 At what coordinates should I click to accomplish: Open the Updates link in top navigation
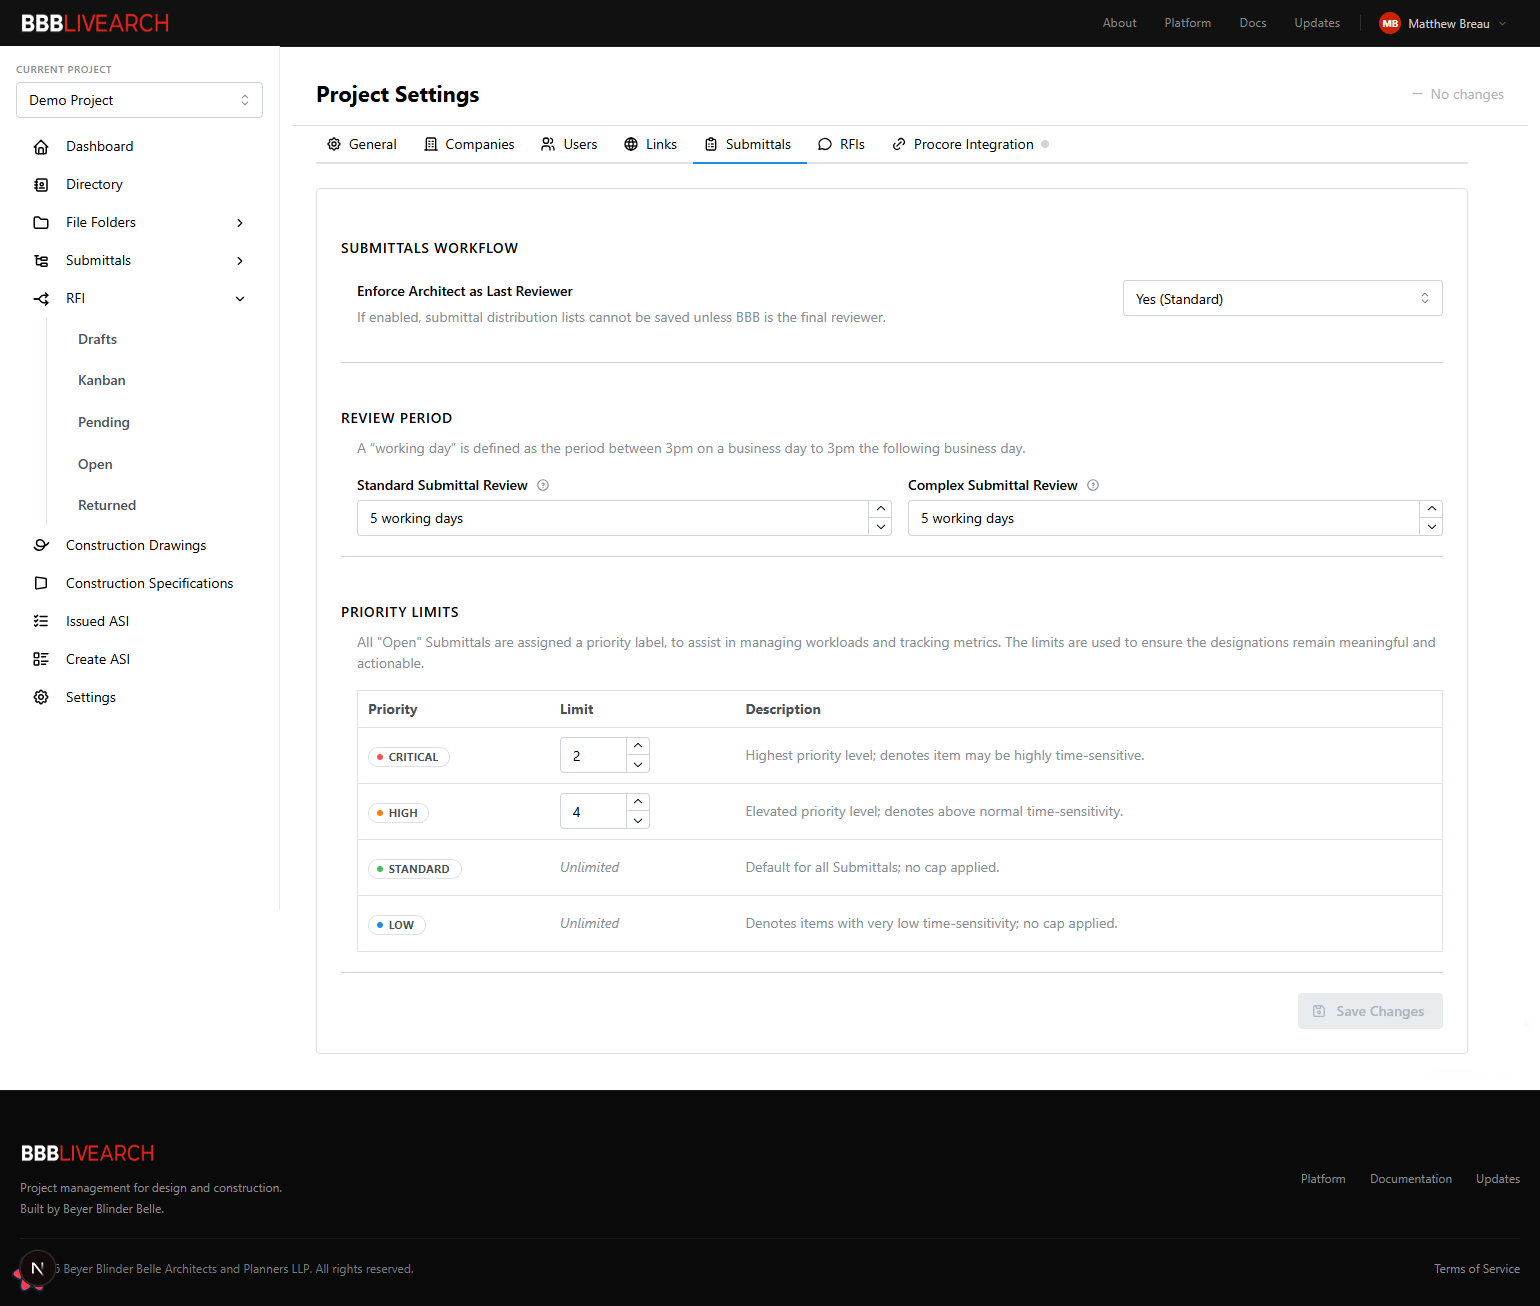pyautogui.click(x=1317, y=23)
